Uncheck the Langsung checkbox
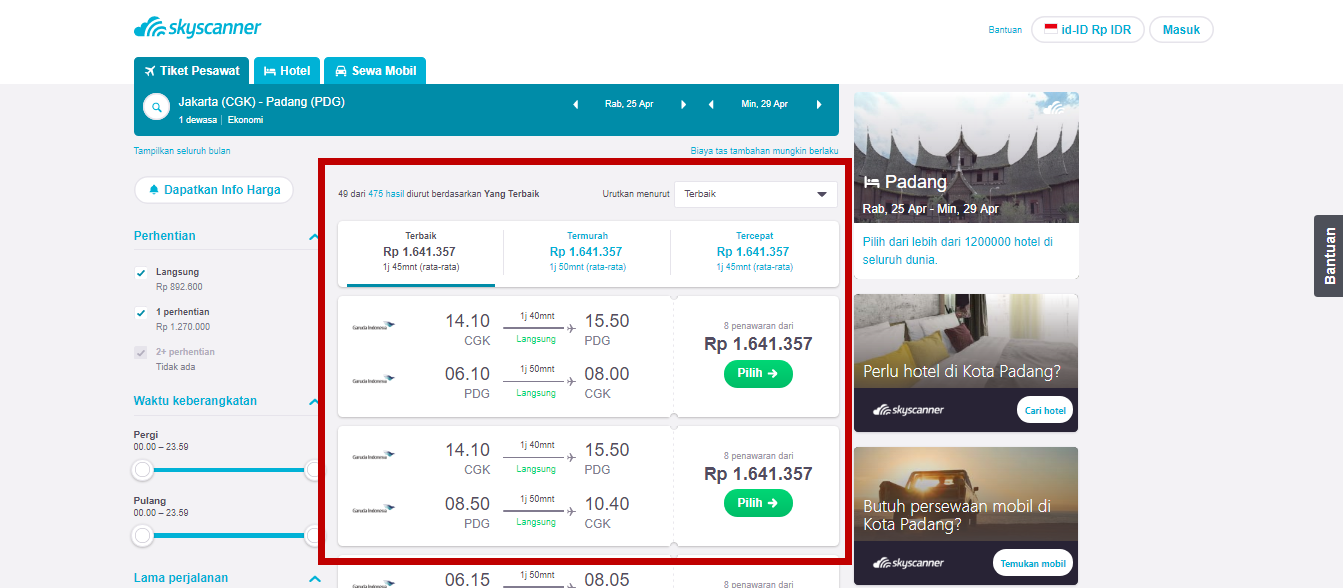This screenshot has width=1343, height=588. tap(141, 272)
